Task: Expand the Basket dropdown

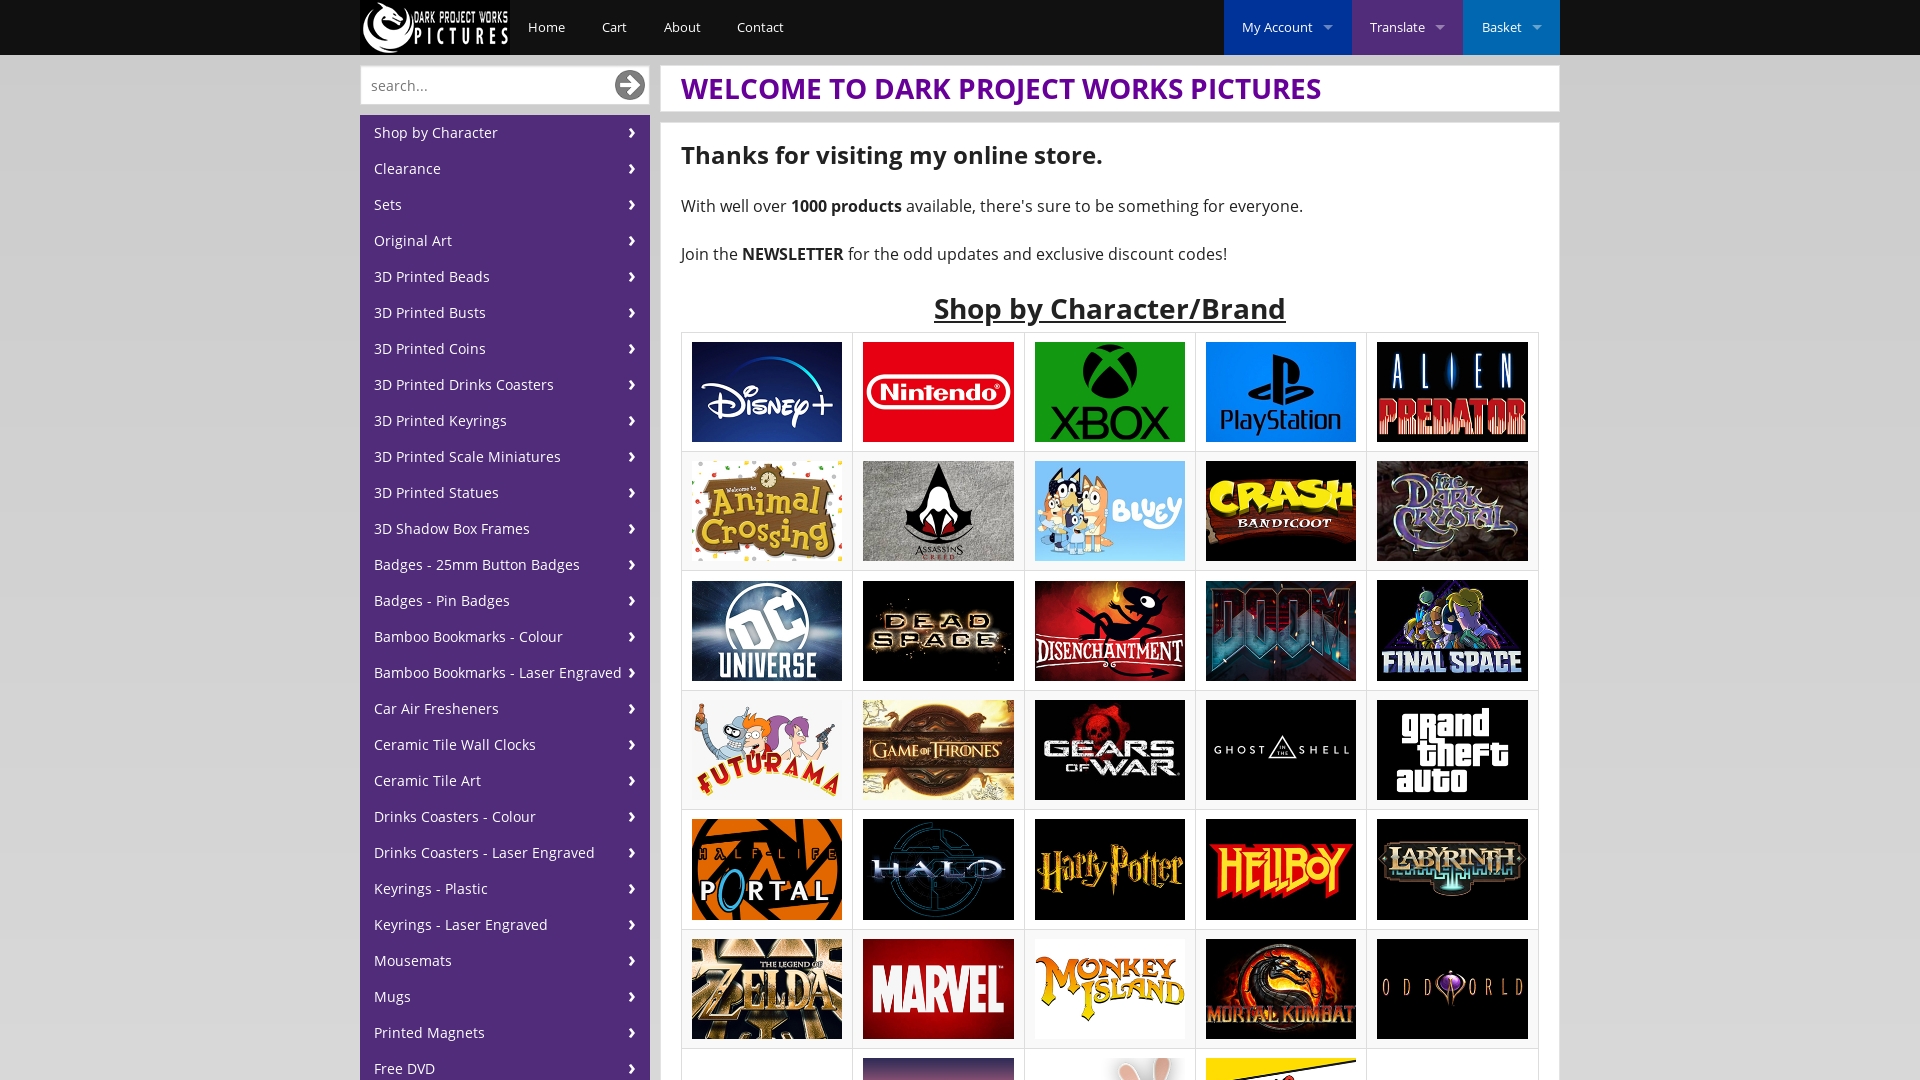Action: 1511,27
